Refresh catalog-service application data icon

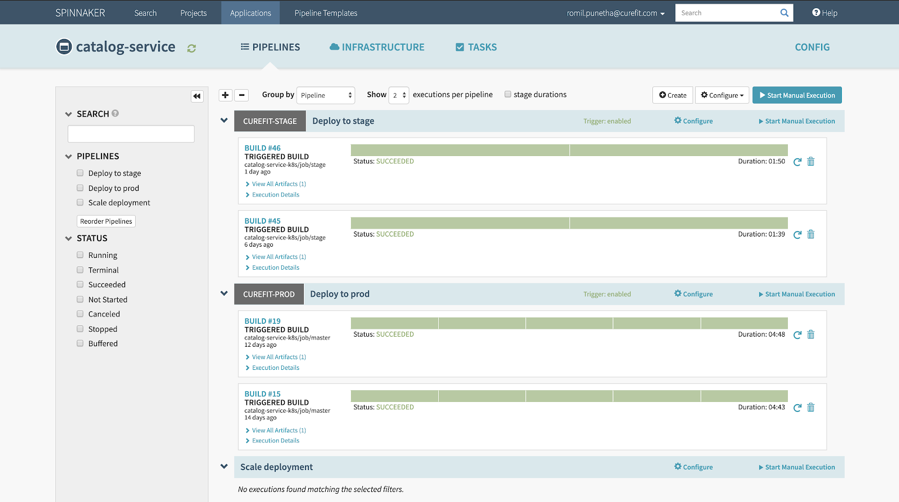(x=191, y=49)
